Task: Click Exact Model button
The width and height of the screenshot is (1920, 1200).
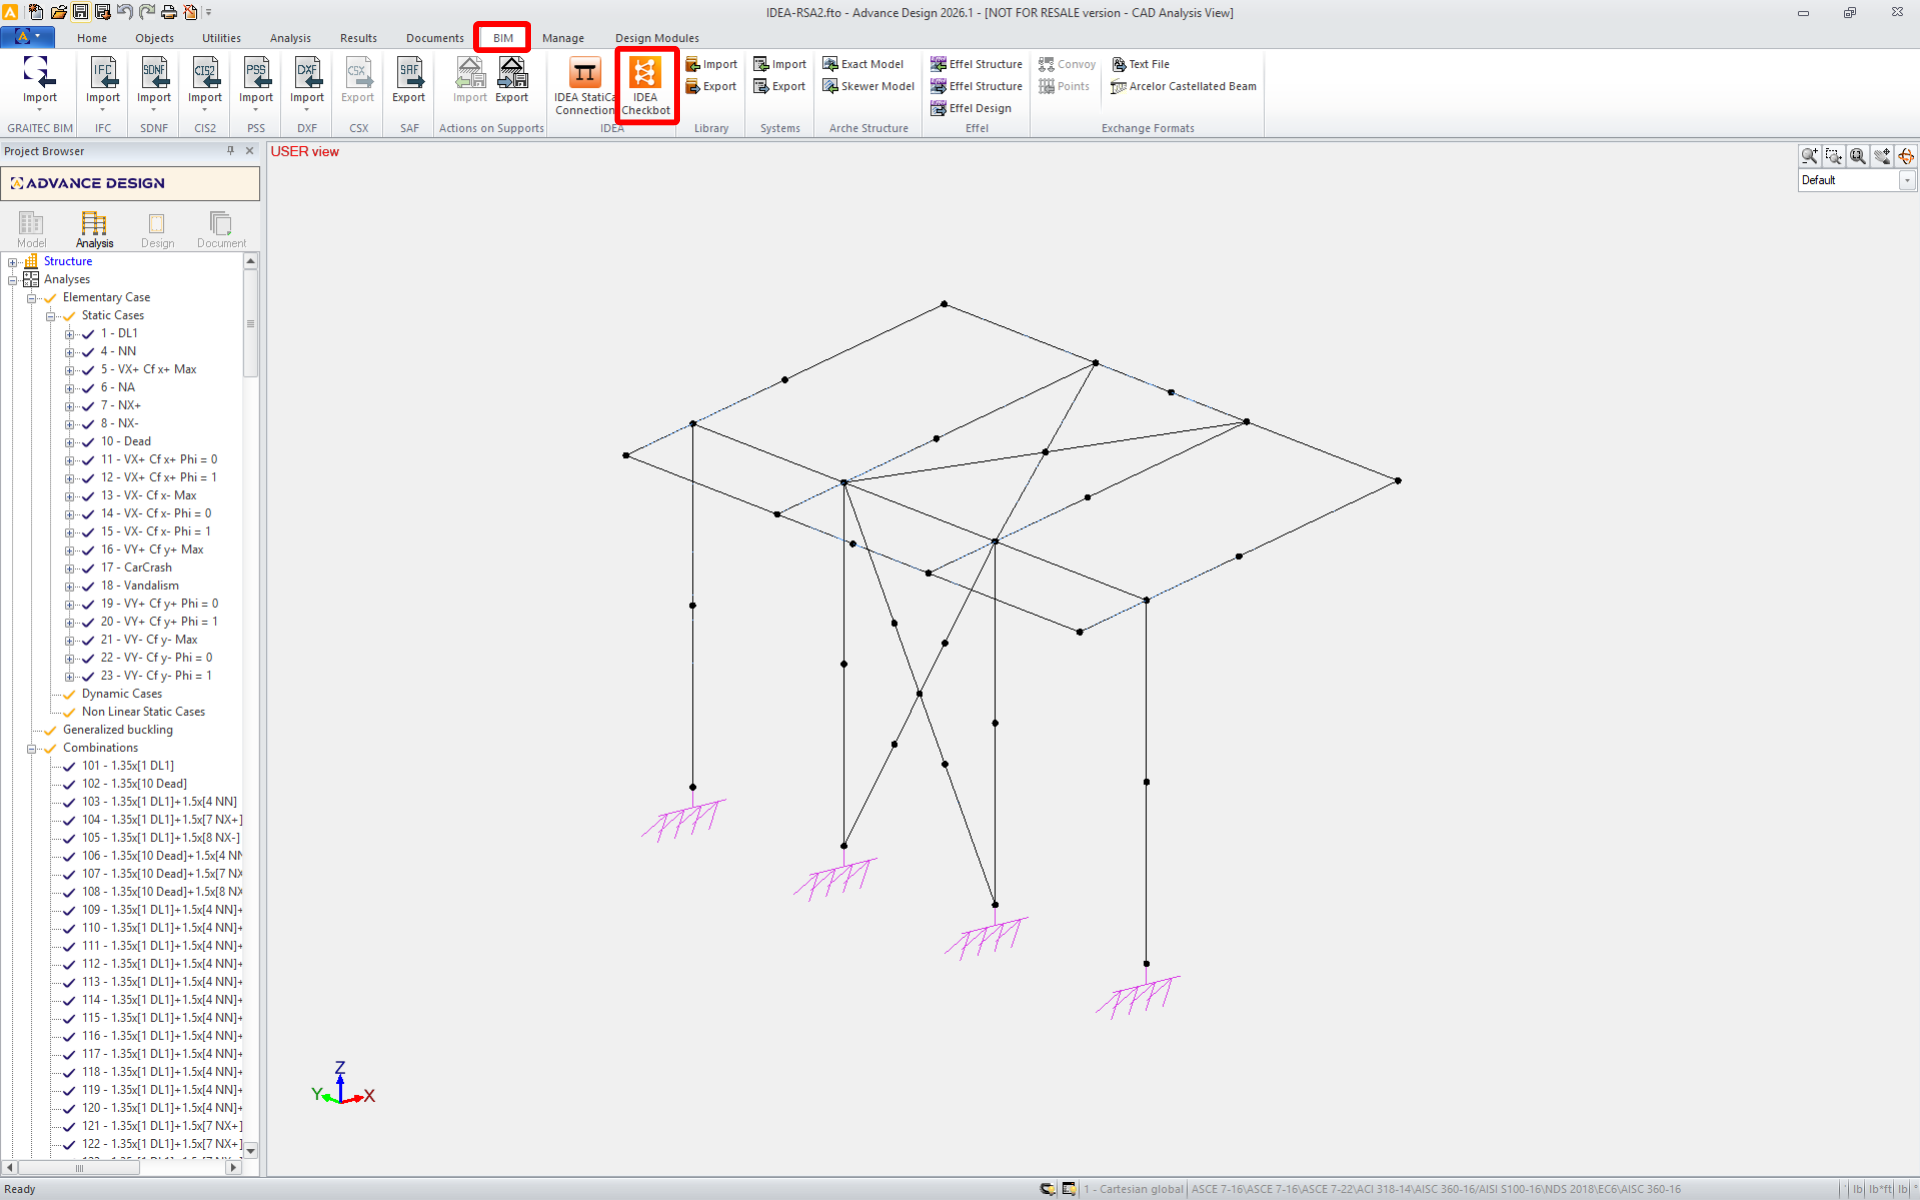Action: click(863, 64)
